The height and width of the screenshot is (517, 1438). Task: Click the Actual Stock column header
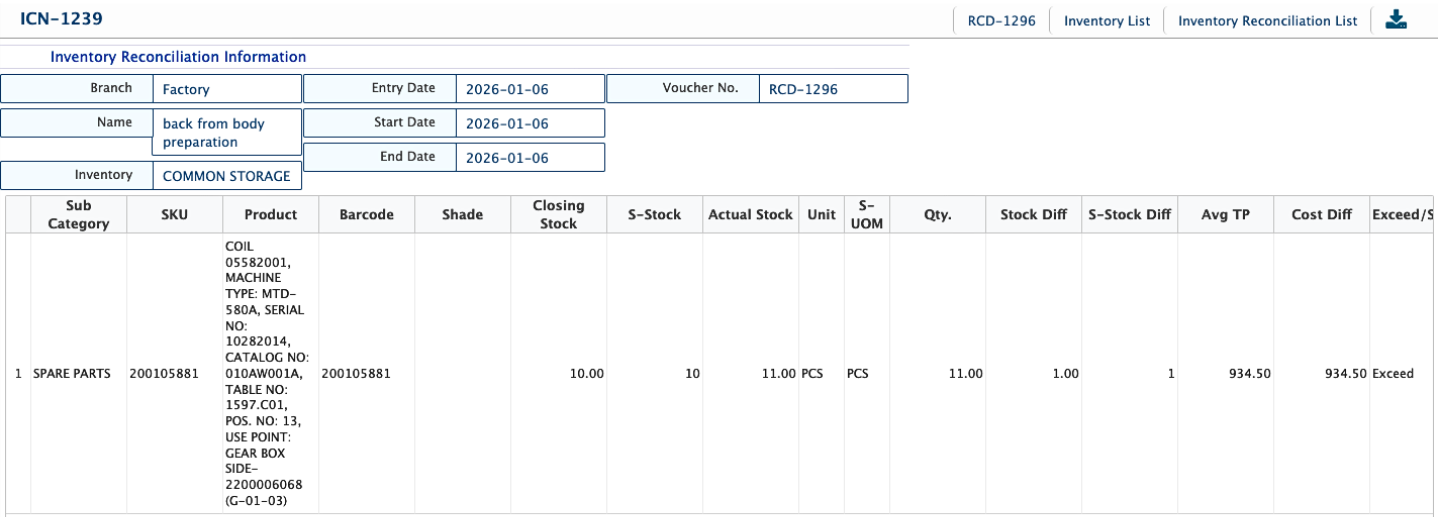pos(750,215)
